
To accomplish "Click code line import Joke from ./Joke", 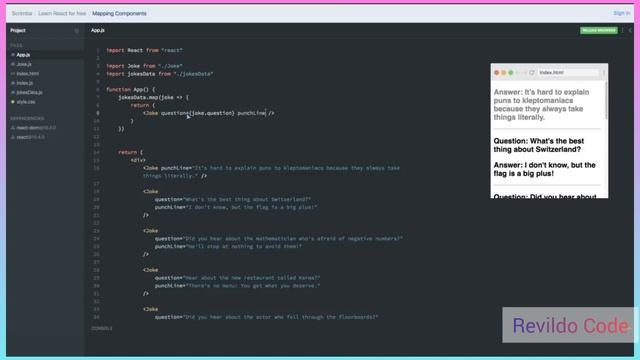I will coord(144,66).
